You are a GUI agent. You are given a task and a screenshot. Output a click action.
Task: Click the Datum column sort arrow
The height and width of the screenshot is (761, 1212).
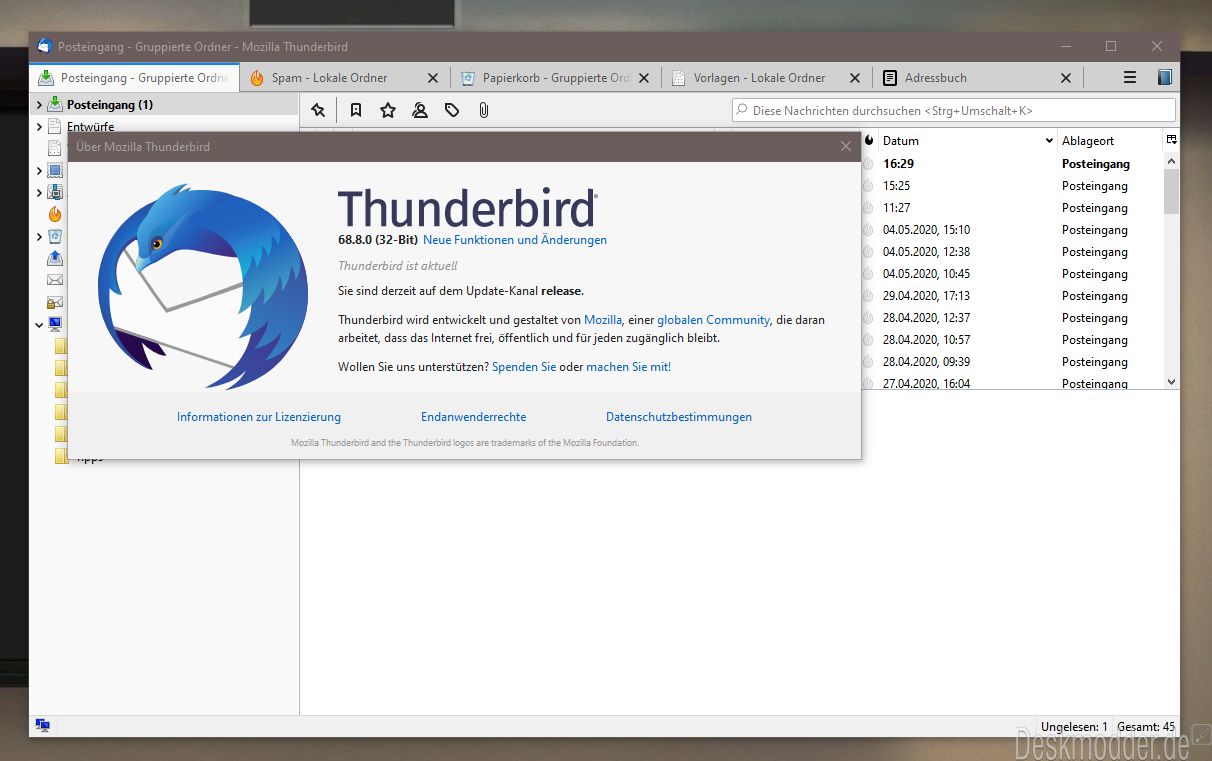tap(1049, 141)
